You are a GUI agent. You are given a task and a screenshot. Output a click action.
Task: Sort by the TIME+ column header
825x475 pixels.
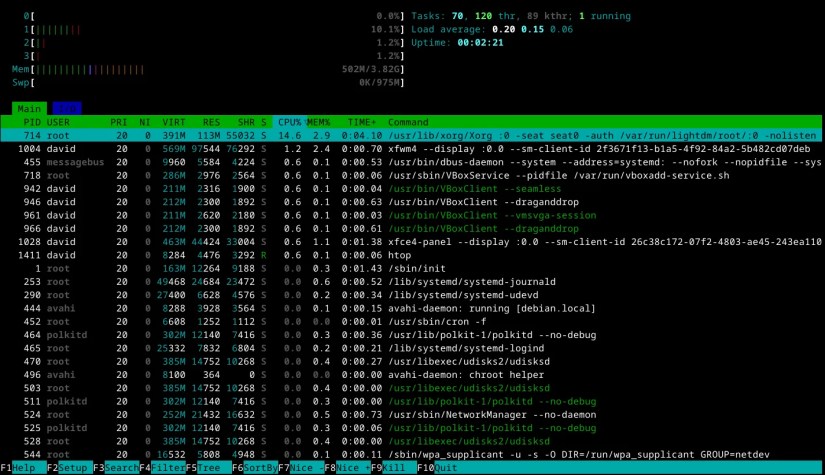362,122
